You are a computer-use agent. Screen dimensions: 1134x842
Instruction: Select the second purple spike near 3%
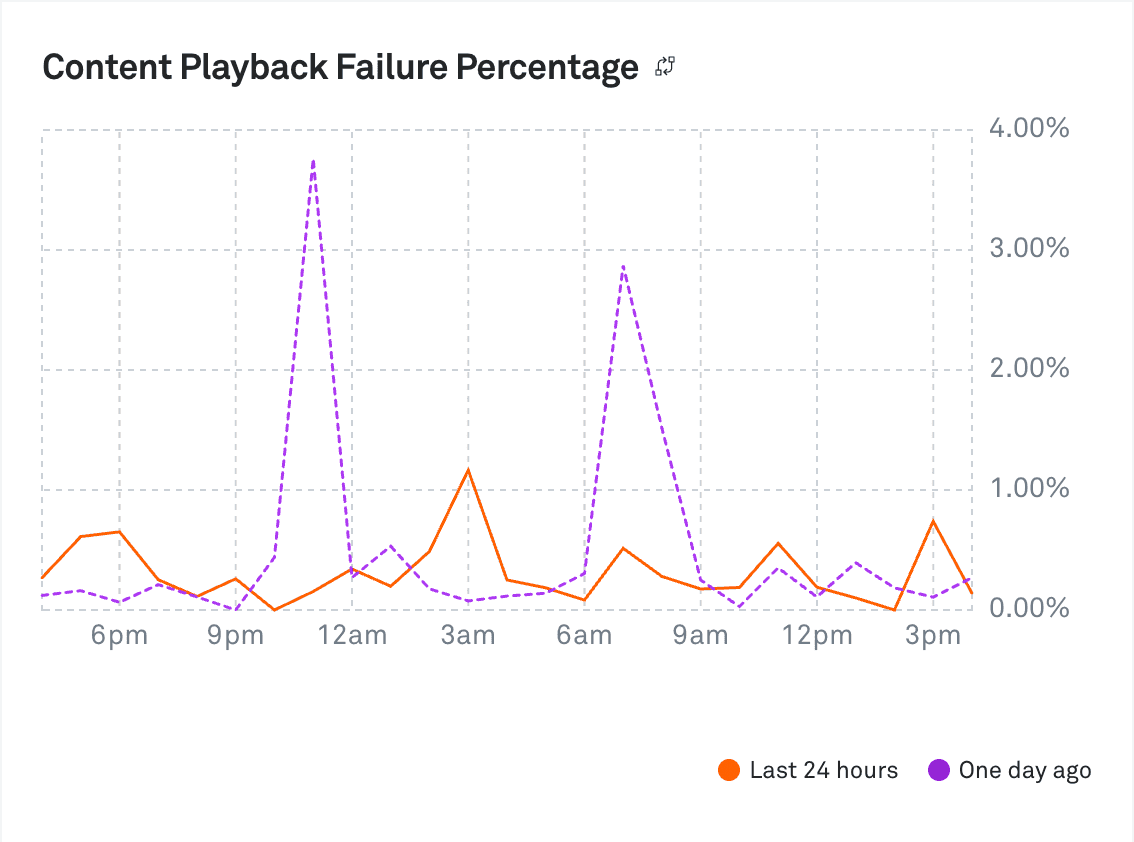(623, 267)
